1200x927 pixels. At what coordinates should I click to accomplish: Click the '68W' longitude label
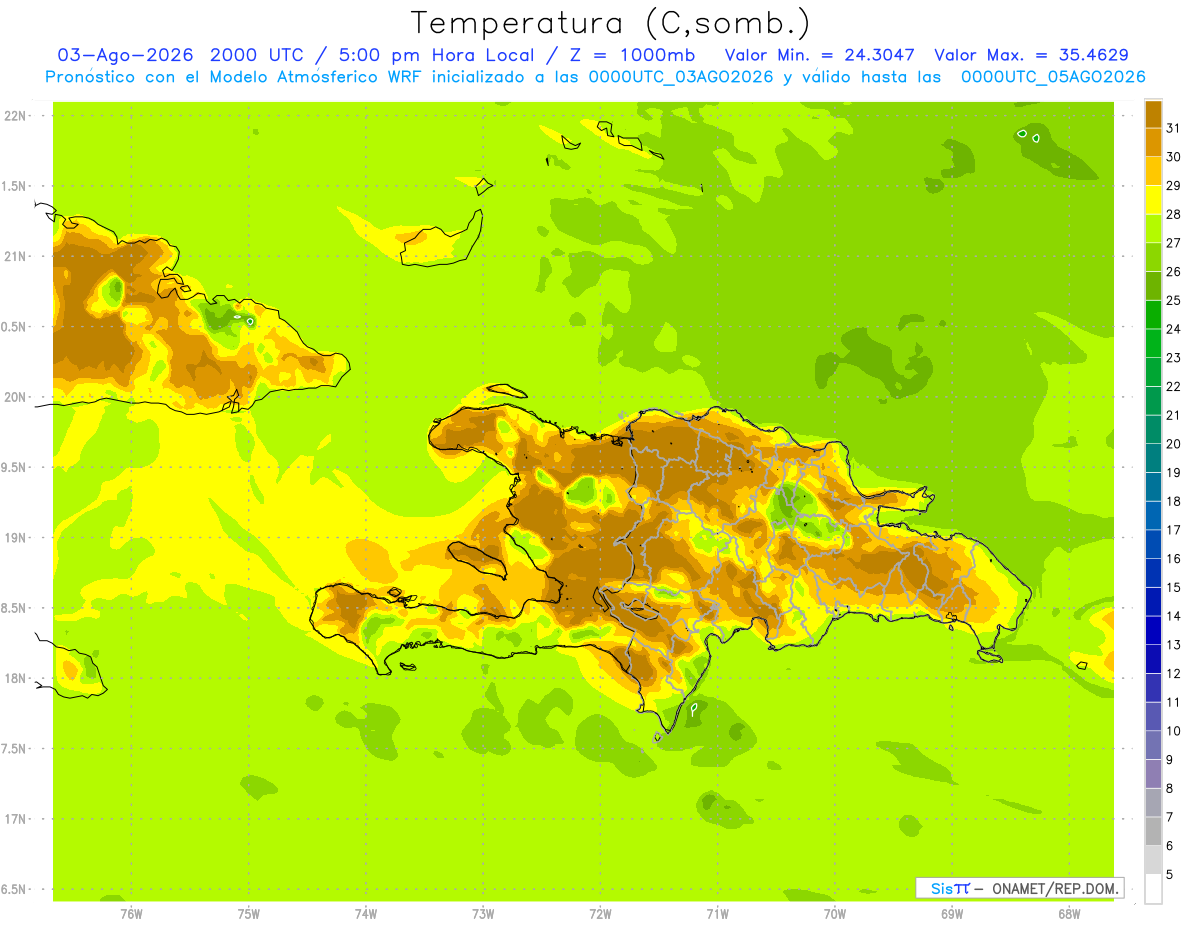[1069, 913]
